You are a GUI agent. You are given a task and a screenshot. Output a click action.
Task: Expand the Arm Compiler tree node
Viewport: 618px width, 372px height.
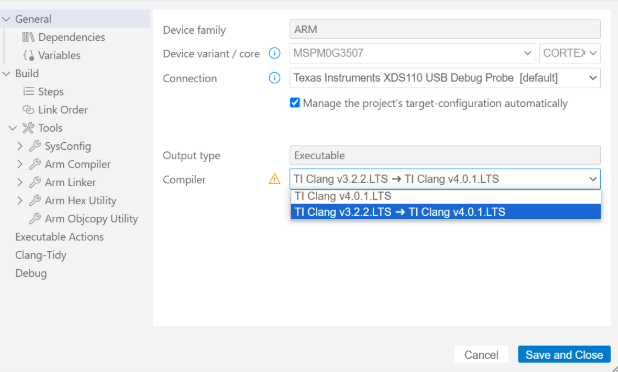pos(20,164)
